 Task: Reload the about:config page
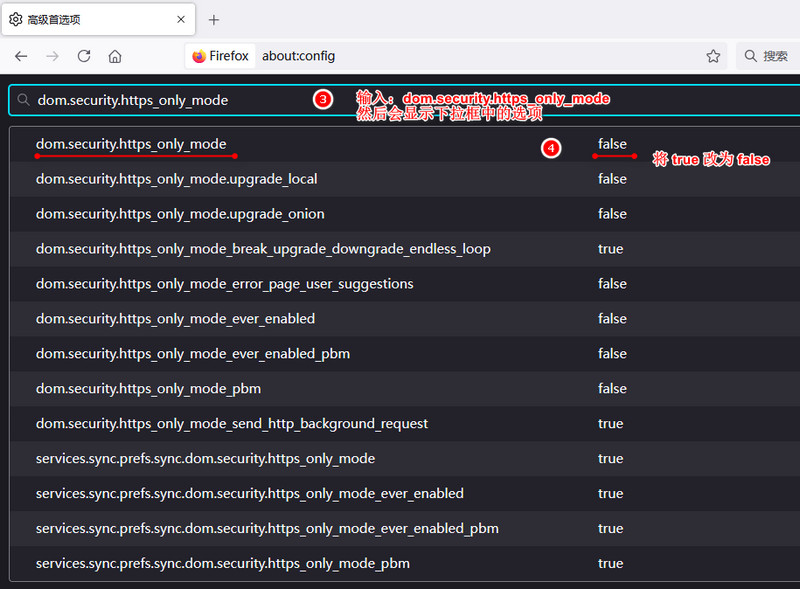(84, 57)
